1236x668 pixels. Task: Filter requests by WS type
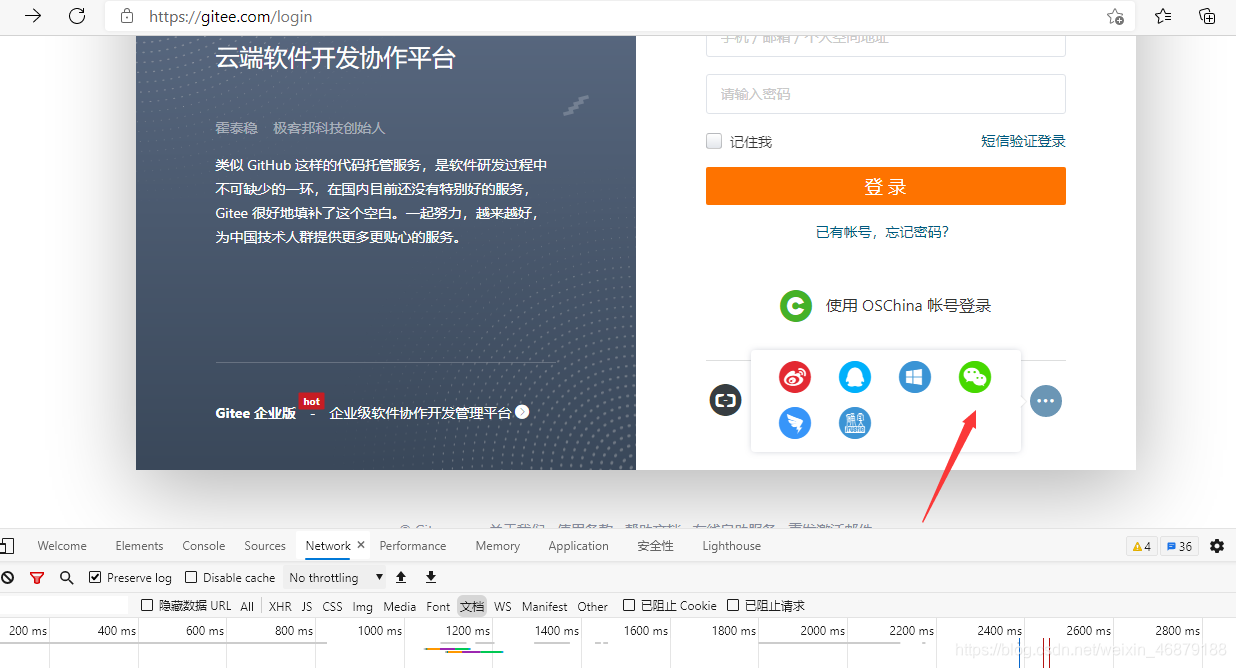click(x=503, y=606)
